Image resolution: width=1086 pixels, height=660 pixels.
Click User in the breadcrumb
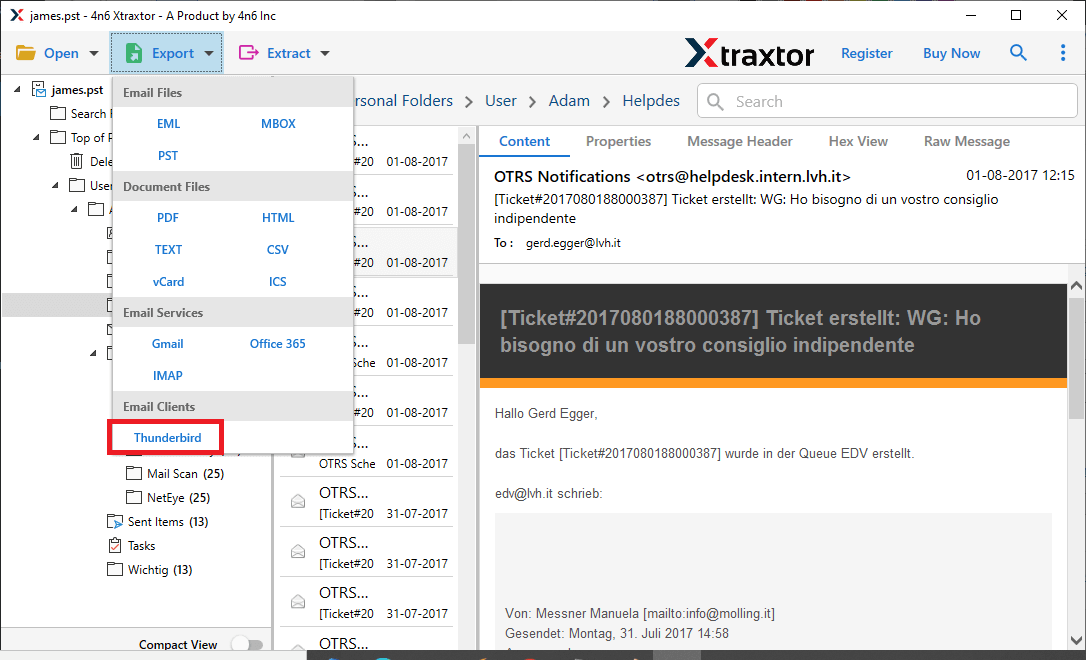pos(501,101)
